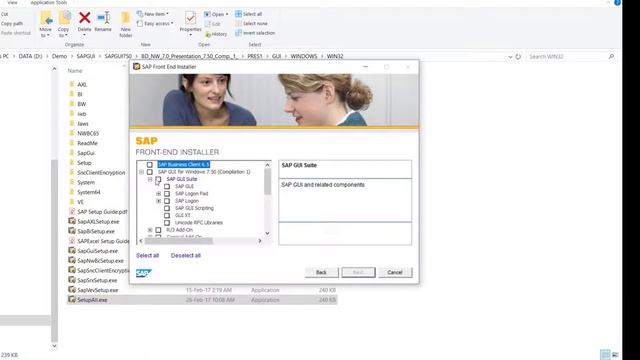
Task: Select the SapGuiSetup.exe file icon
Action: (x=72, y=251)
